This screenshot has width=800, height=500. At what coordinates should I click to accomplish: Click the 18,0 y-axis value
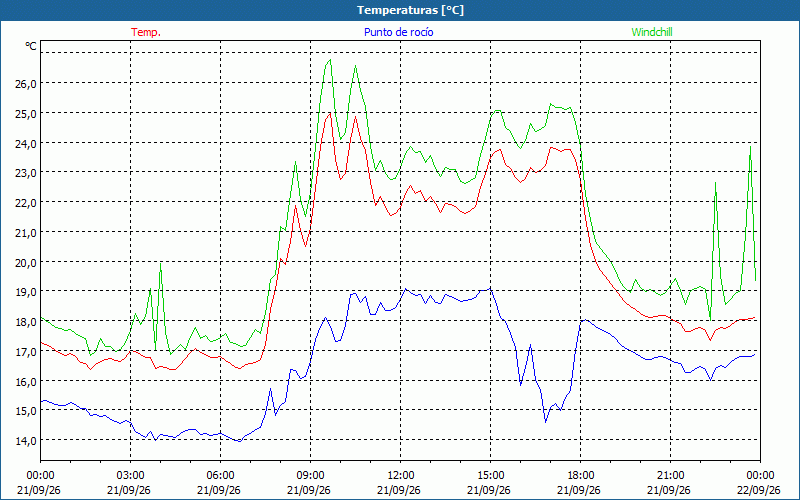26,322
